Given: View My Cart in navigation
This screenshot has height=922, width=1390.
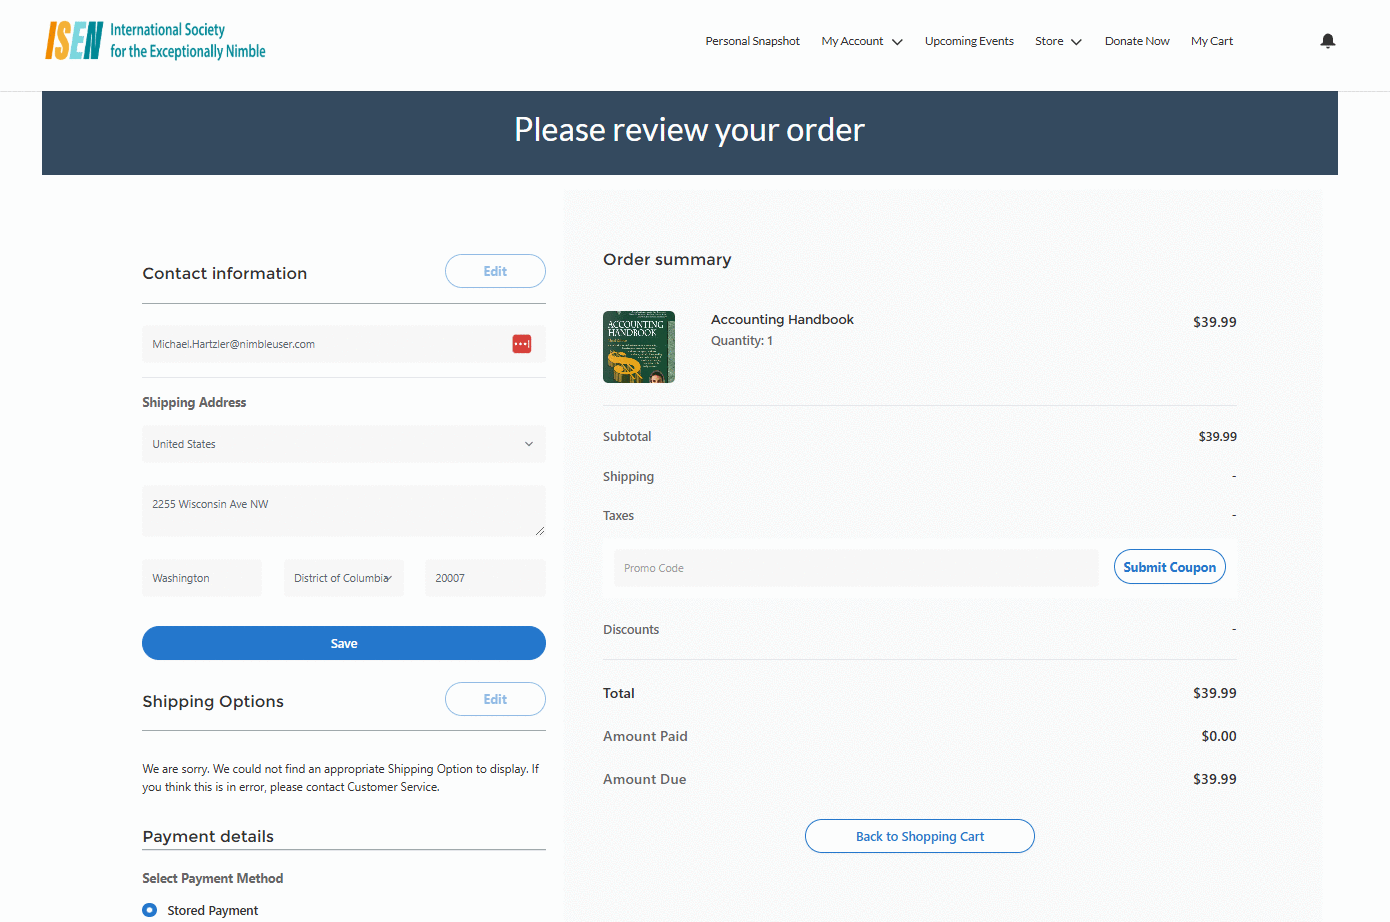Looking at the screenshot, I should (1212, 41).
